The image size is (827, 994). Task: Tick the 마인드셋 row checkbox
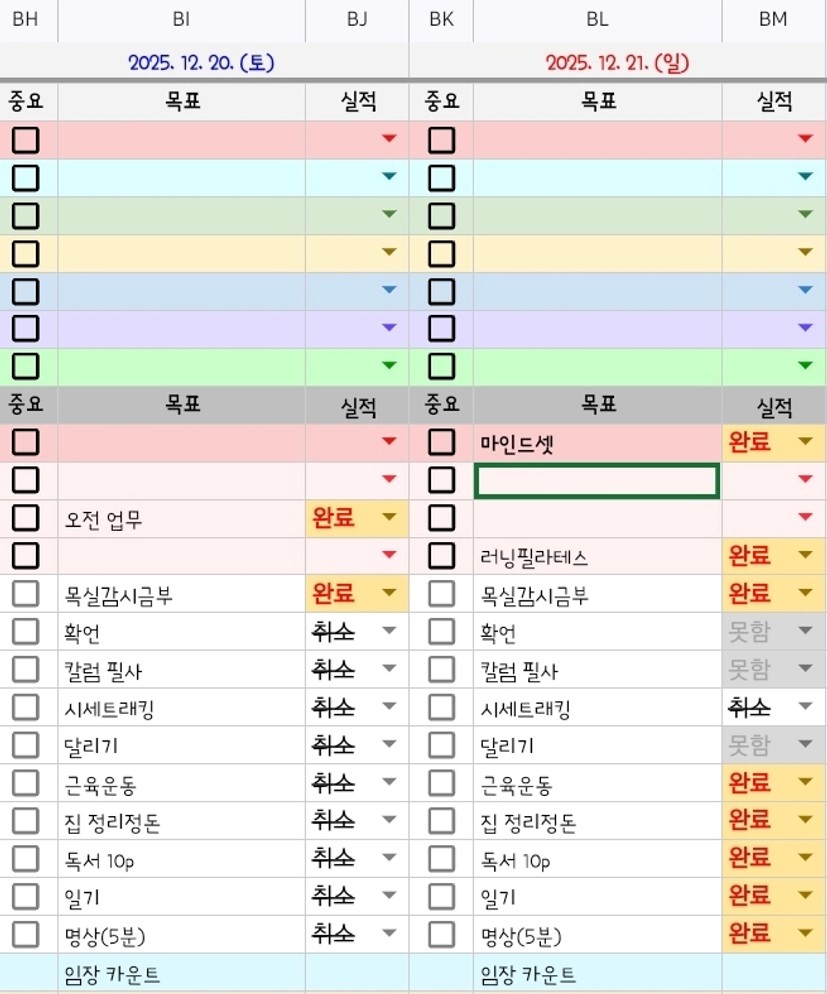441,442
